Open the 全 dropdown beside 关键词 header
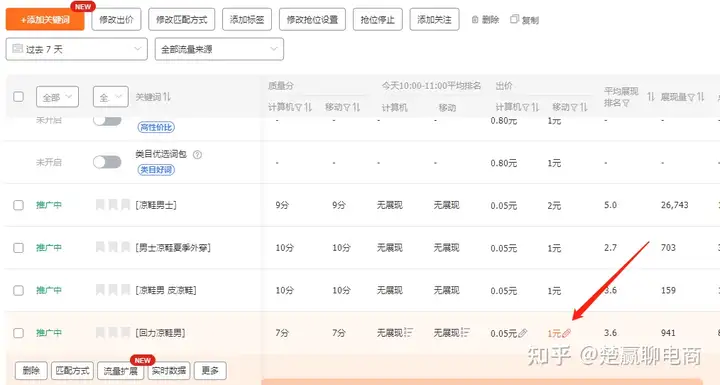720x385 pixels. click(x=111, y=97)
